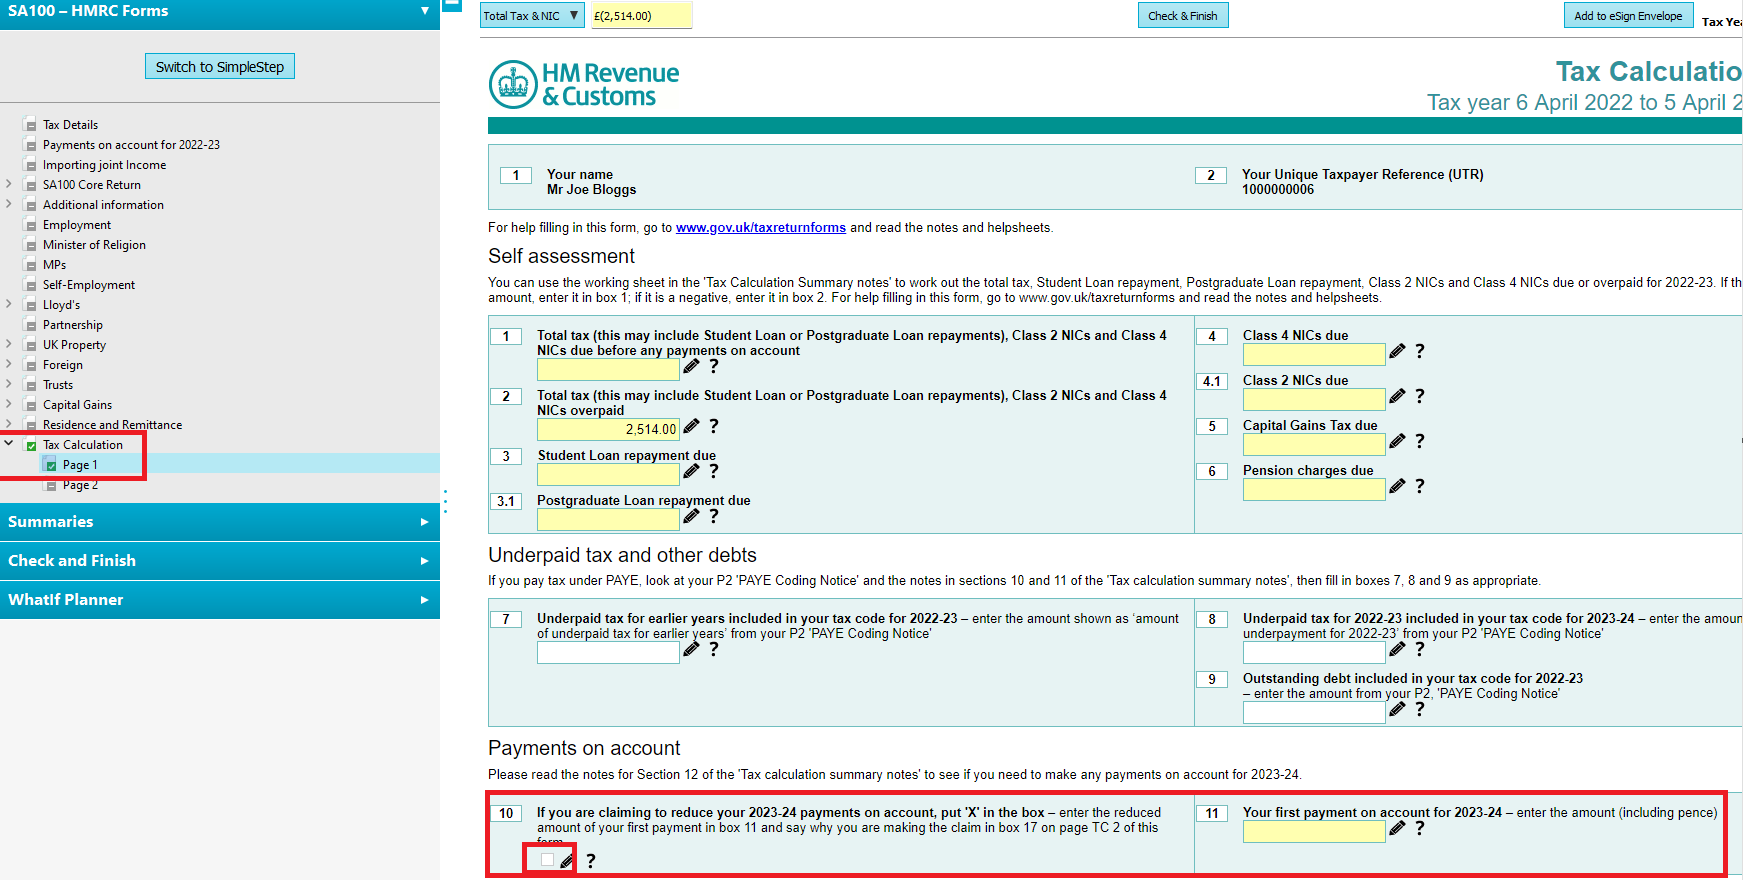Open help question mark for Pension charges due
The height and width of the screenshot is (880, 1743).
tap(1420, 486)
